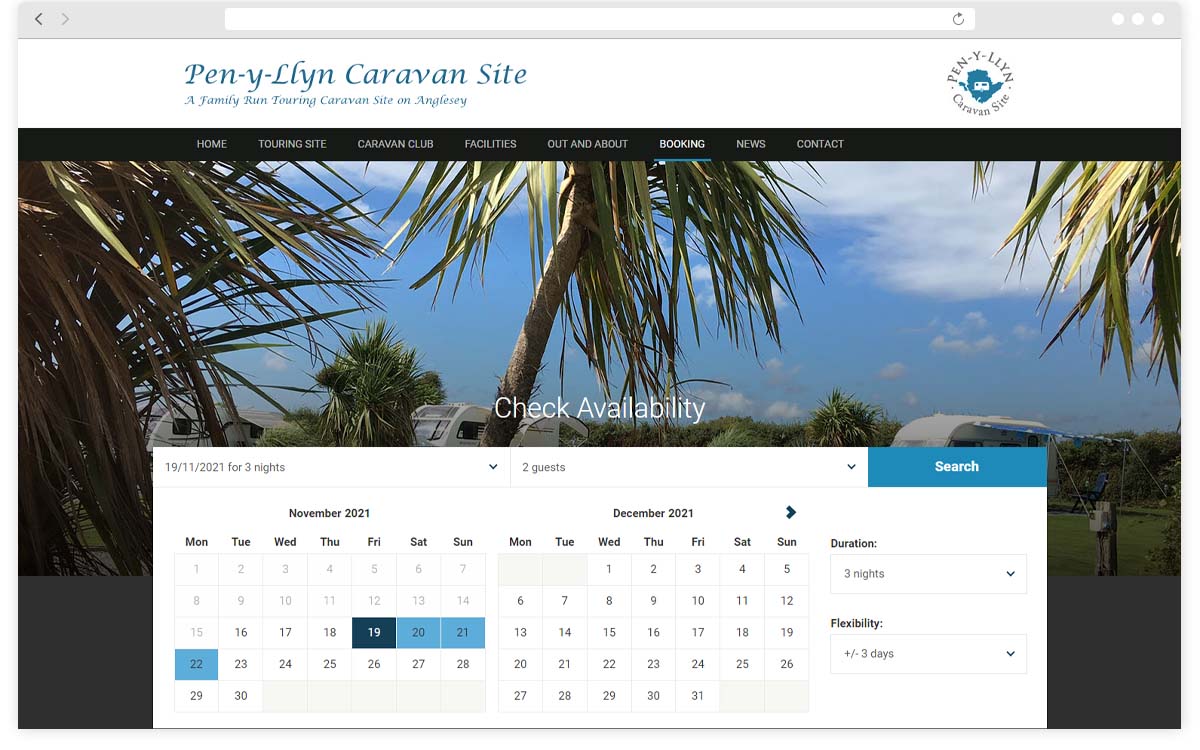
Task: Open the 2 guests dropdown
Action: click(x=689, y=467)
